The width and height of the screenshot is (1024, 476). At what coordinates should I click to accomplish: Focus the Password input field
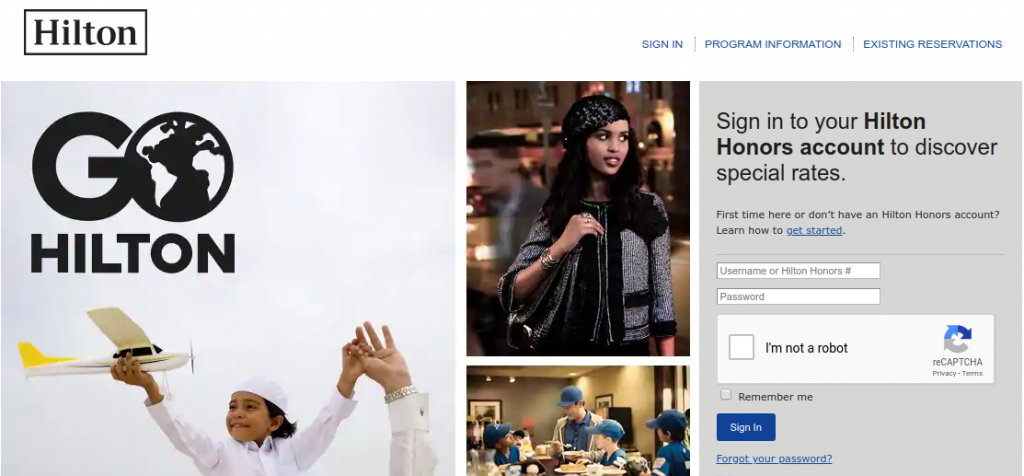[x=798, y=296]
